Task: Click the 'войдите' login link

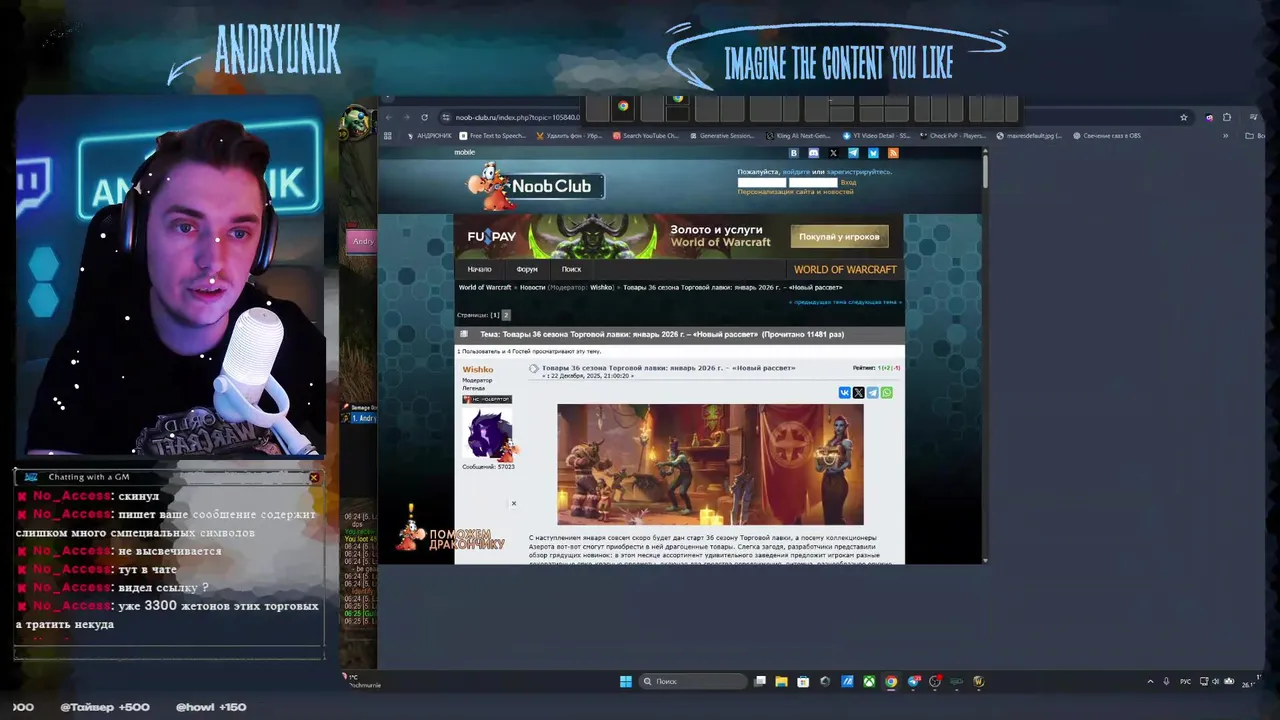Action: point(796,172)
